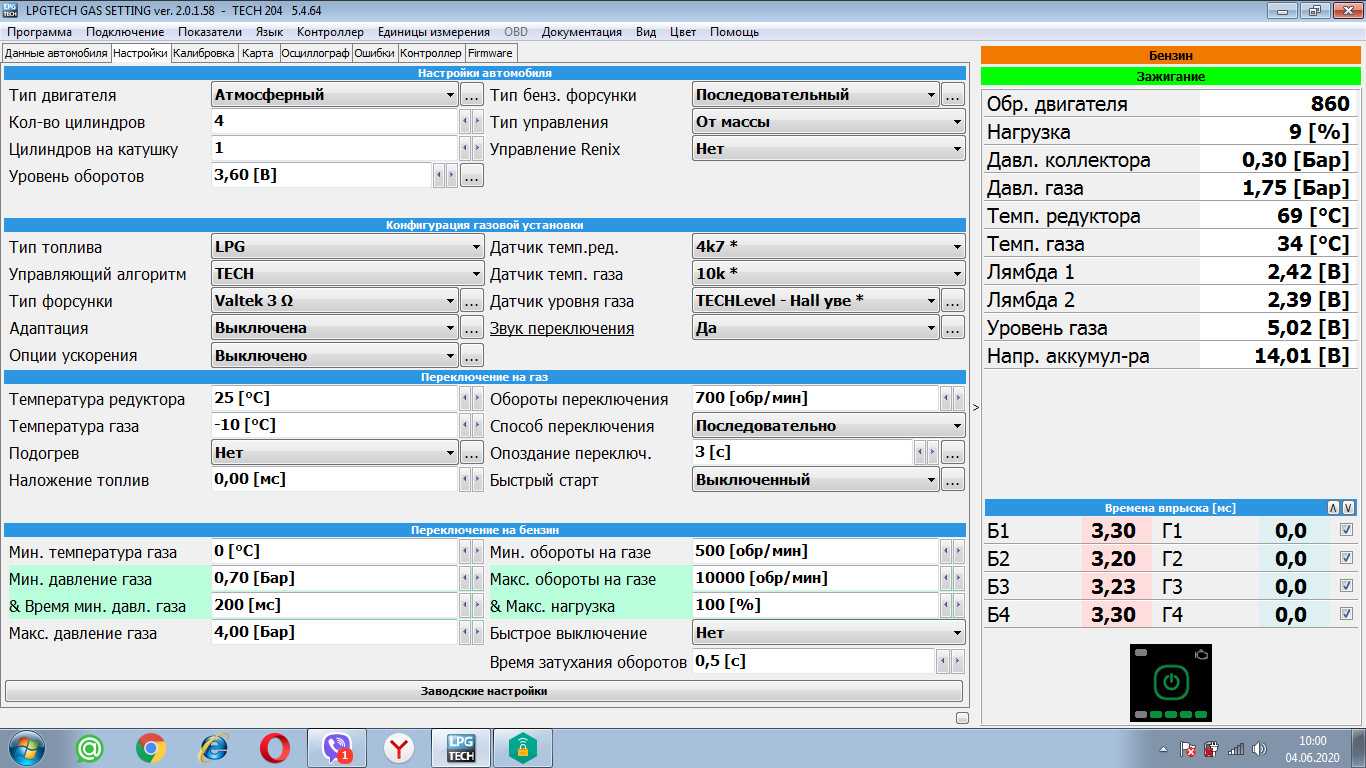Viewport: 1366px width, 768px height.
Task: Open the Документация menu
Action: (x=582, y=32)
